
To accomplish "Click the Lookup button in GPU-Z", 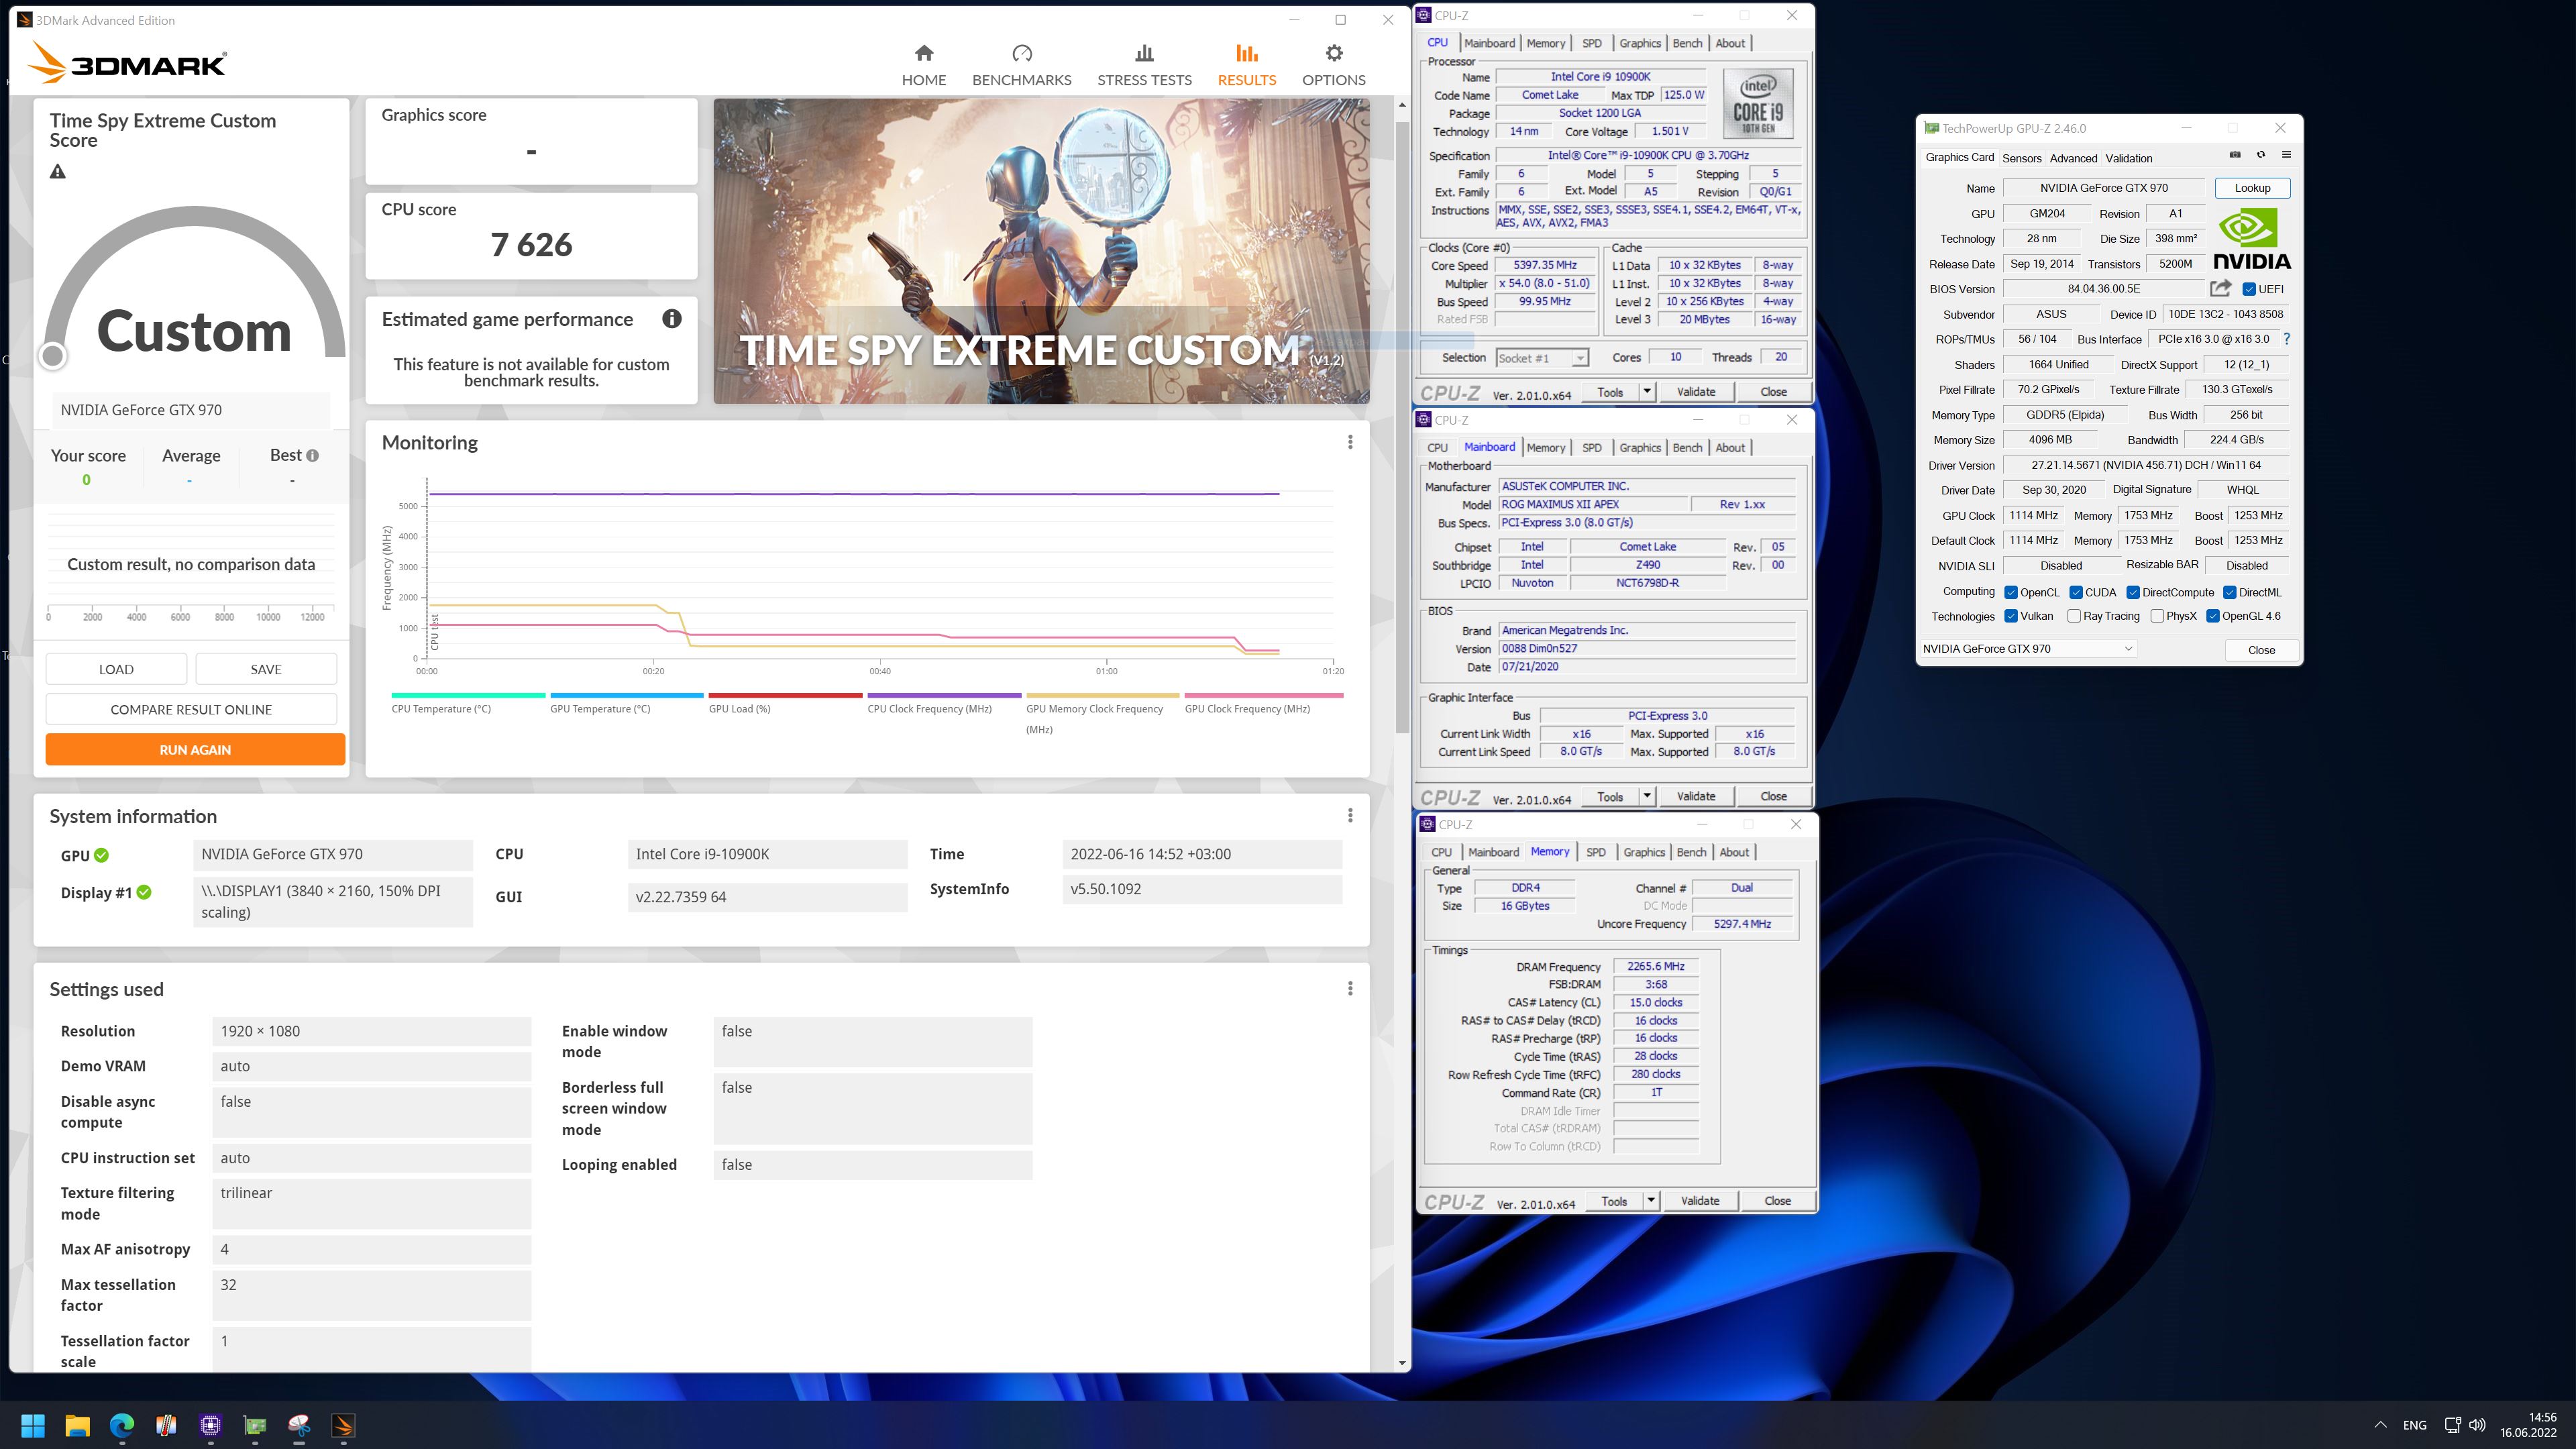I will point(2252,188).
